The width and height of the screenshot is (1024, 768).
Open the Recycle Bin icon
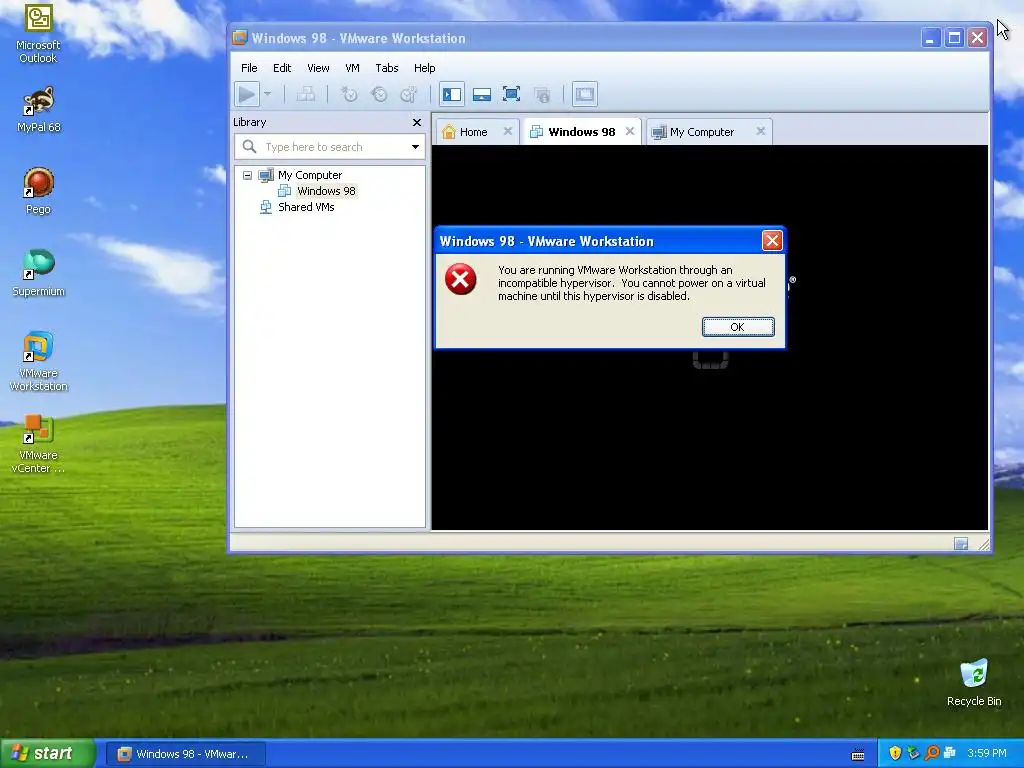click(x=974, y=683)
